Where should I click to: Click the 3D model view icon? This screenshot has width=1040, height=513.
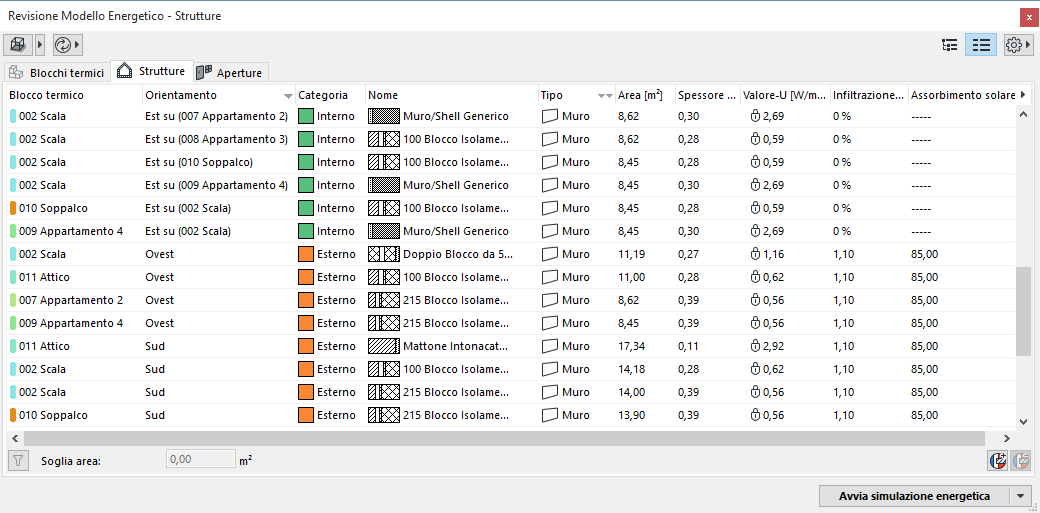coord(17,45)
